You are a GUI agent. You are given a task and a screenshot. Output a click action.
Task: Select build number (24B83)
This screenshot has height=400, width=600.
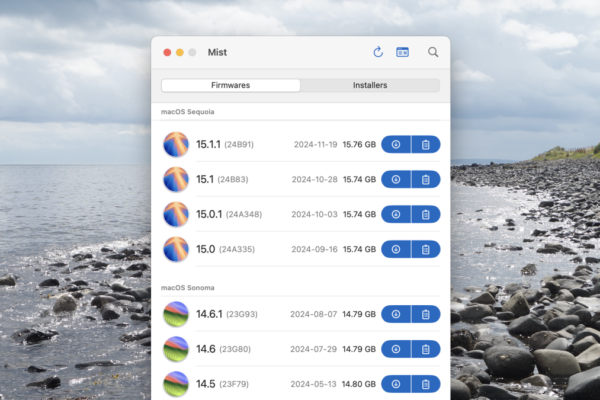pos(233,180)
